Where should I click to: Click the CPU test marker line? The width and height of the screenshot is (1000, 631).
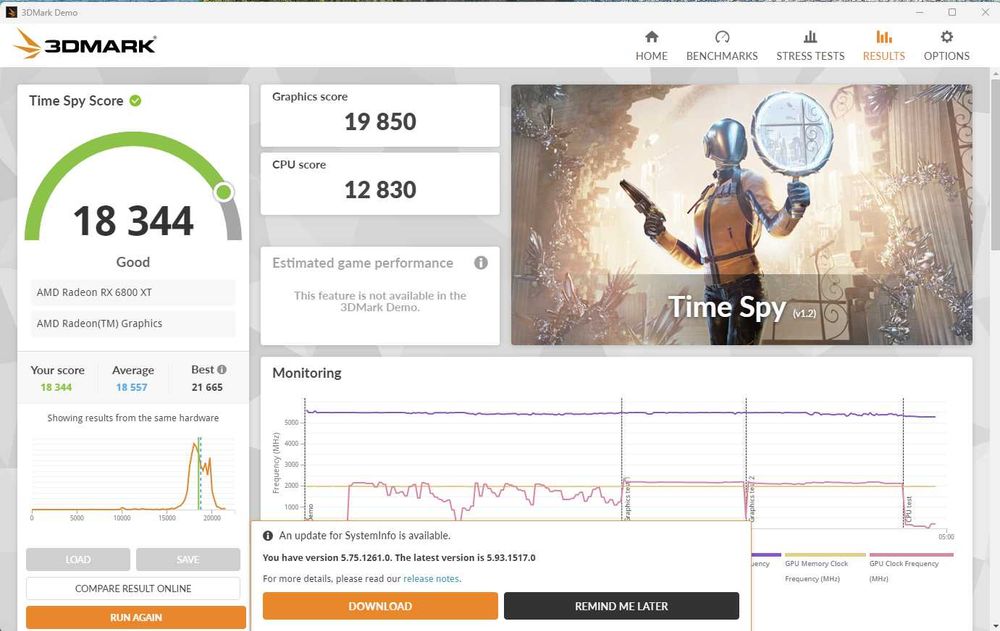[x=903, y=463]
